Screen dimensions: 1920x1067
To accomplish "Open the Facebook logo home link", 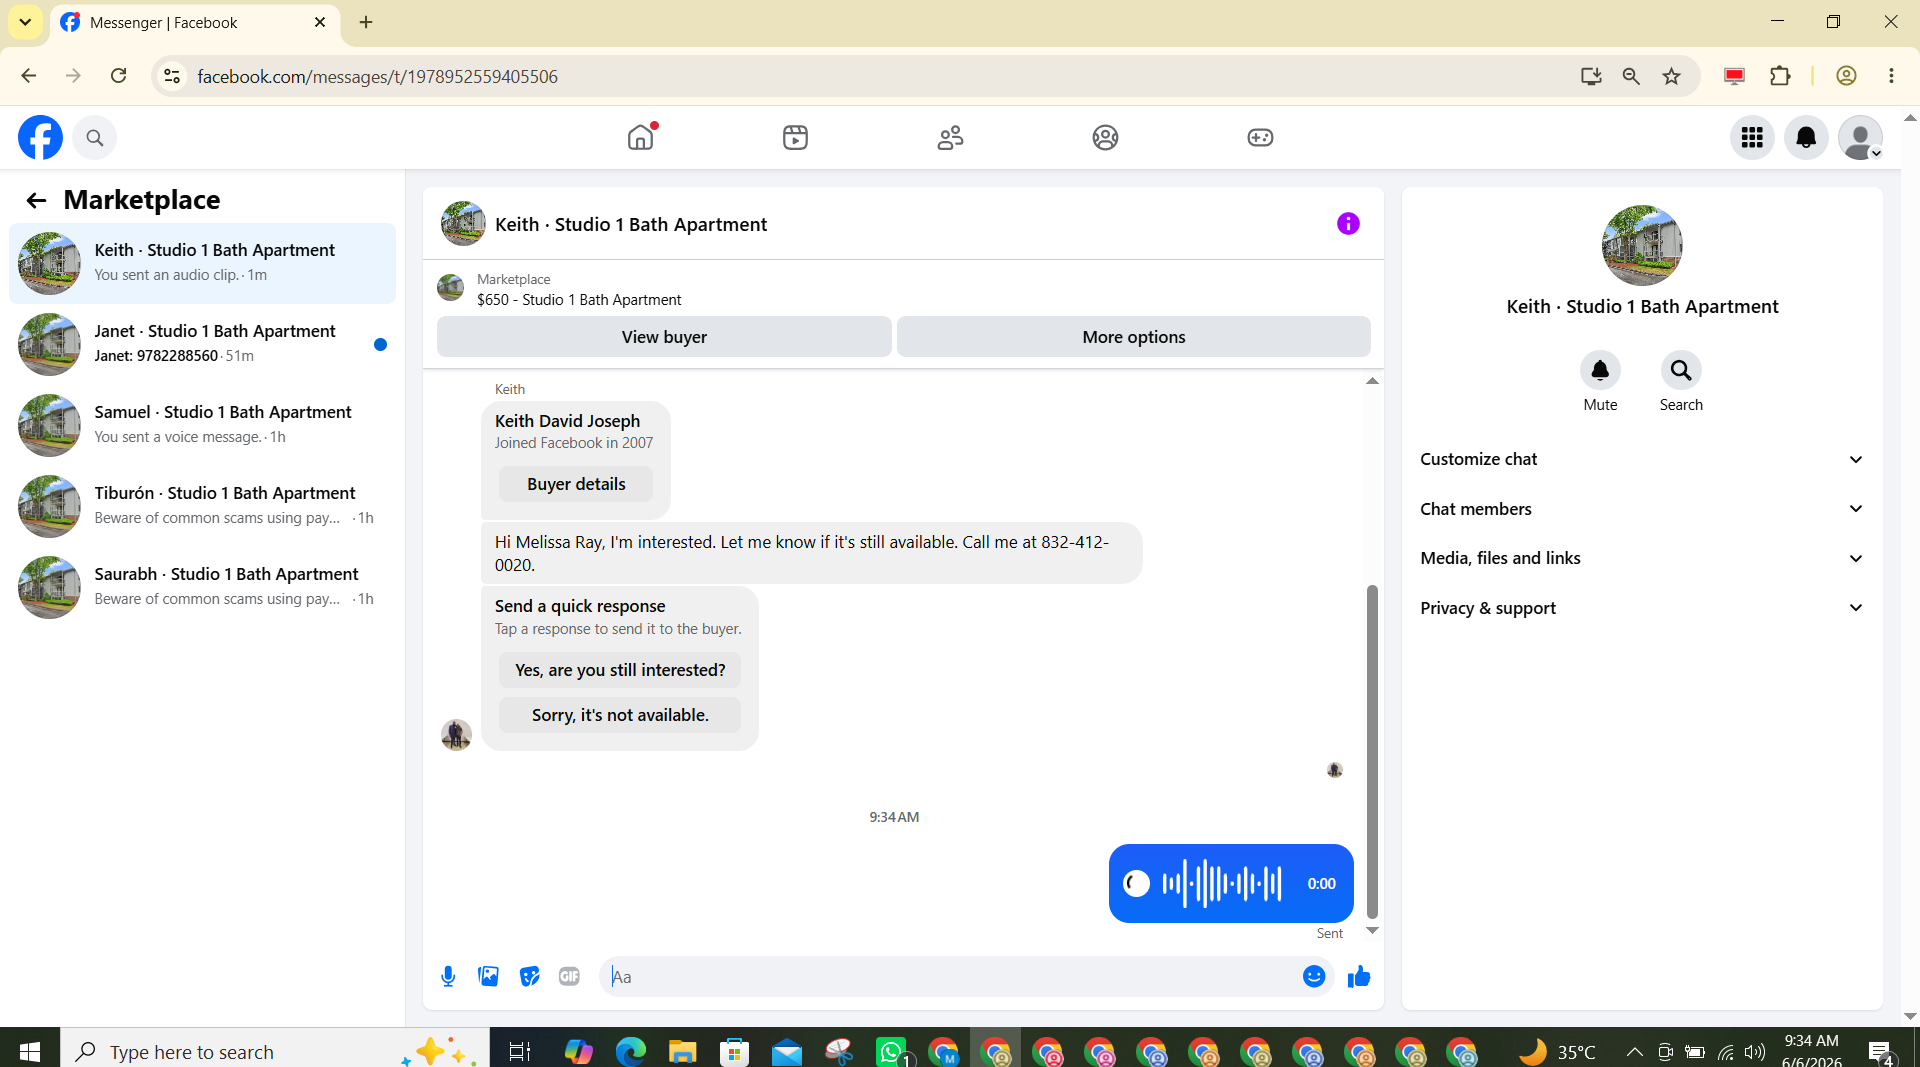I will (x=40, y=137).
